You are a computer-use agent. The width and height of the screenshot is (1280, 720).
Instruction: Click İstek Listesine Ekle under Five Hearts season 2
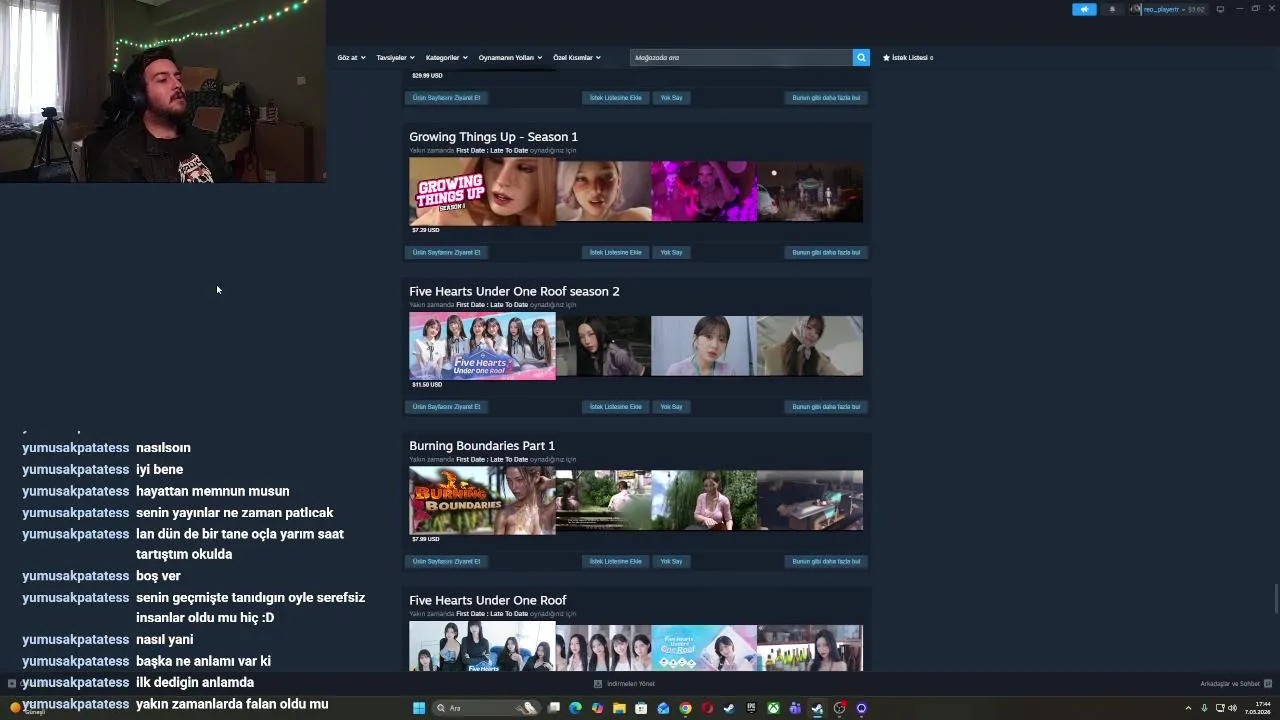[615, 407]
